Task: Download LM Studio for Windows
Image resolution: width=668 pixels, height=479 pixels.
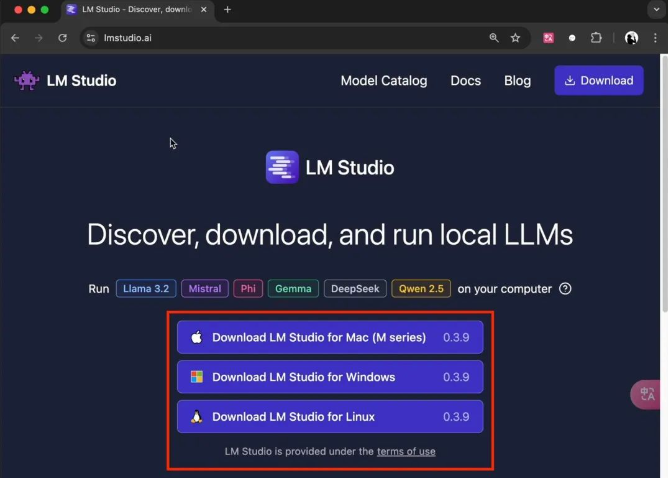Action: pyautogui.click(x=330, y=377)
